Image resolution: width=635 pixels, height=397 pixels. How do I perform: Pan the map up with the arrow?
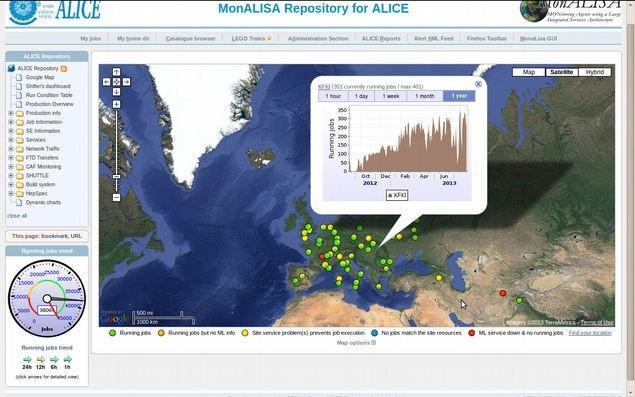[116, 72]
